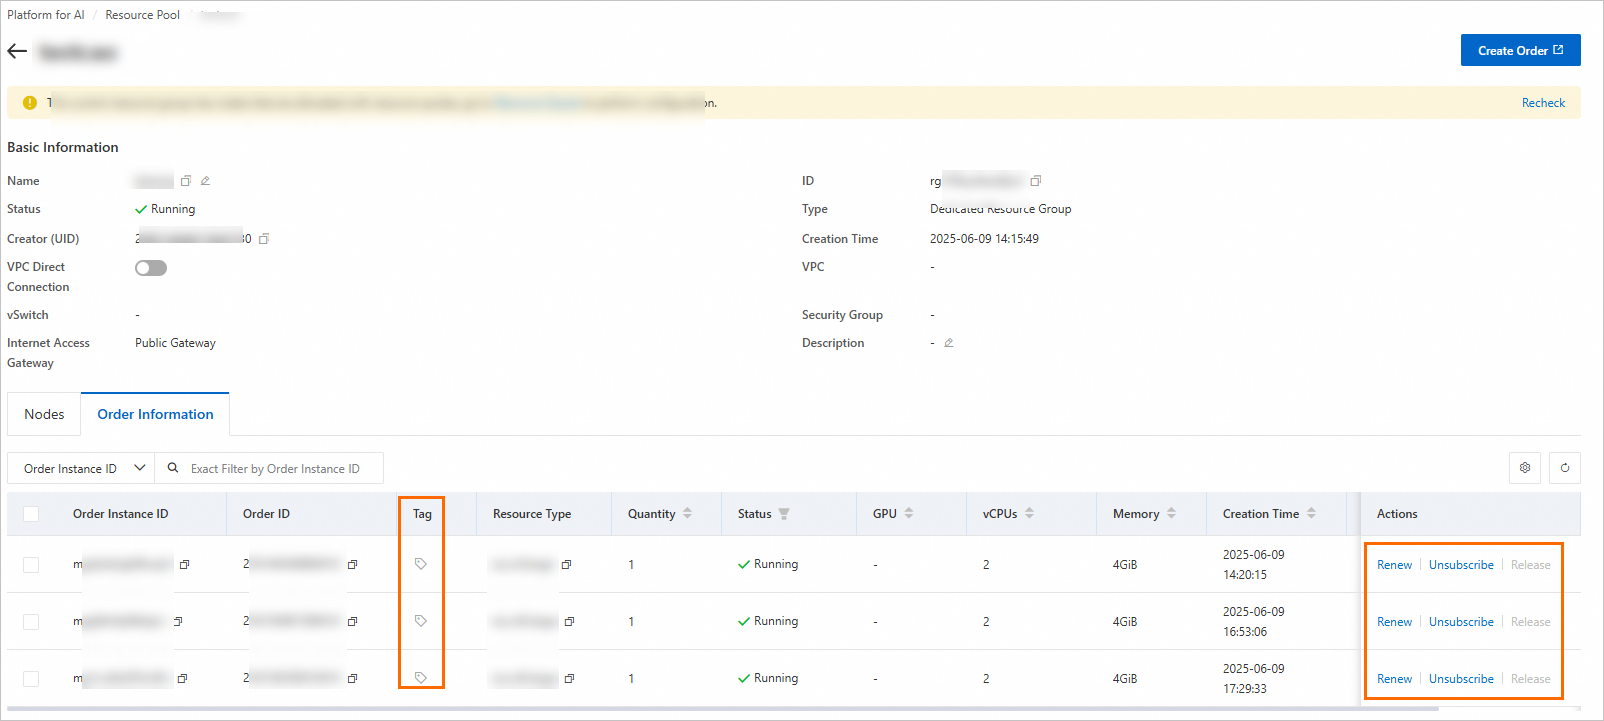
Task: Sort by vCPUs column
Action: point(1029,514)
